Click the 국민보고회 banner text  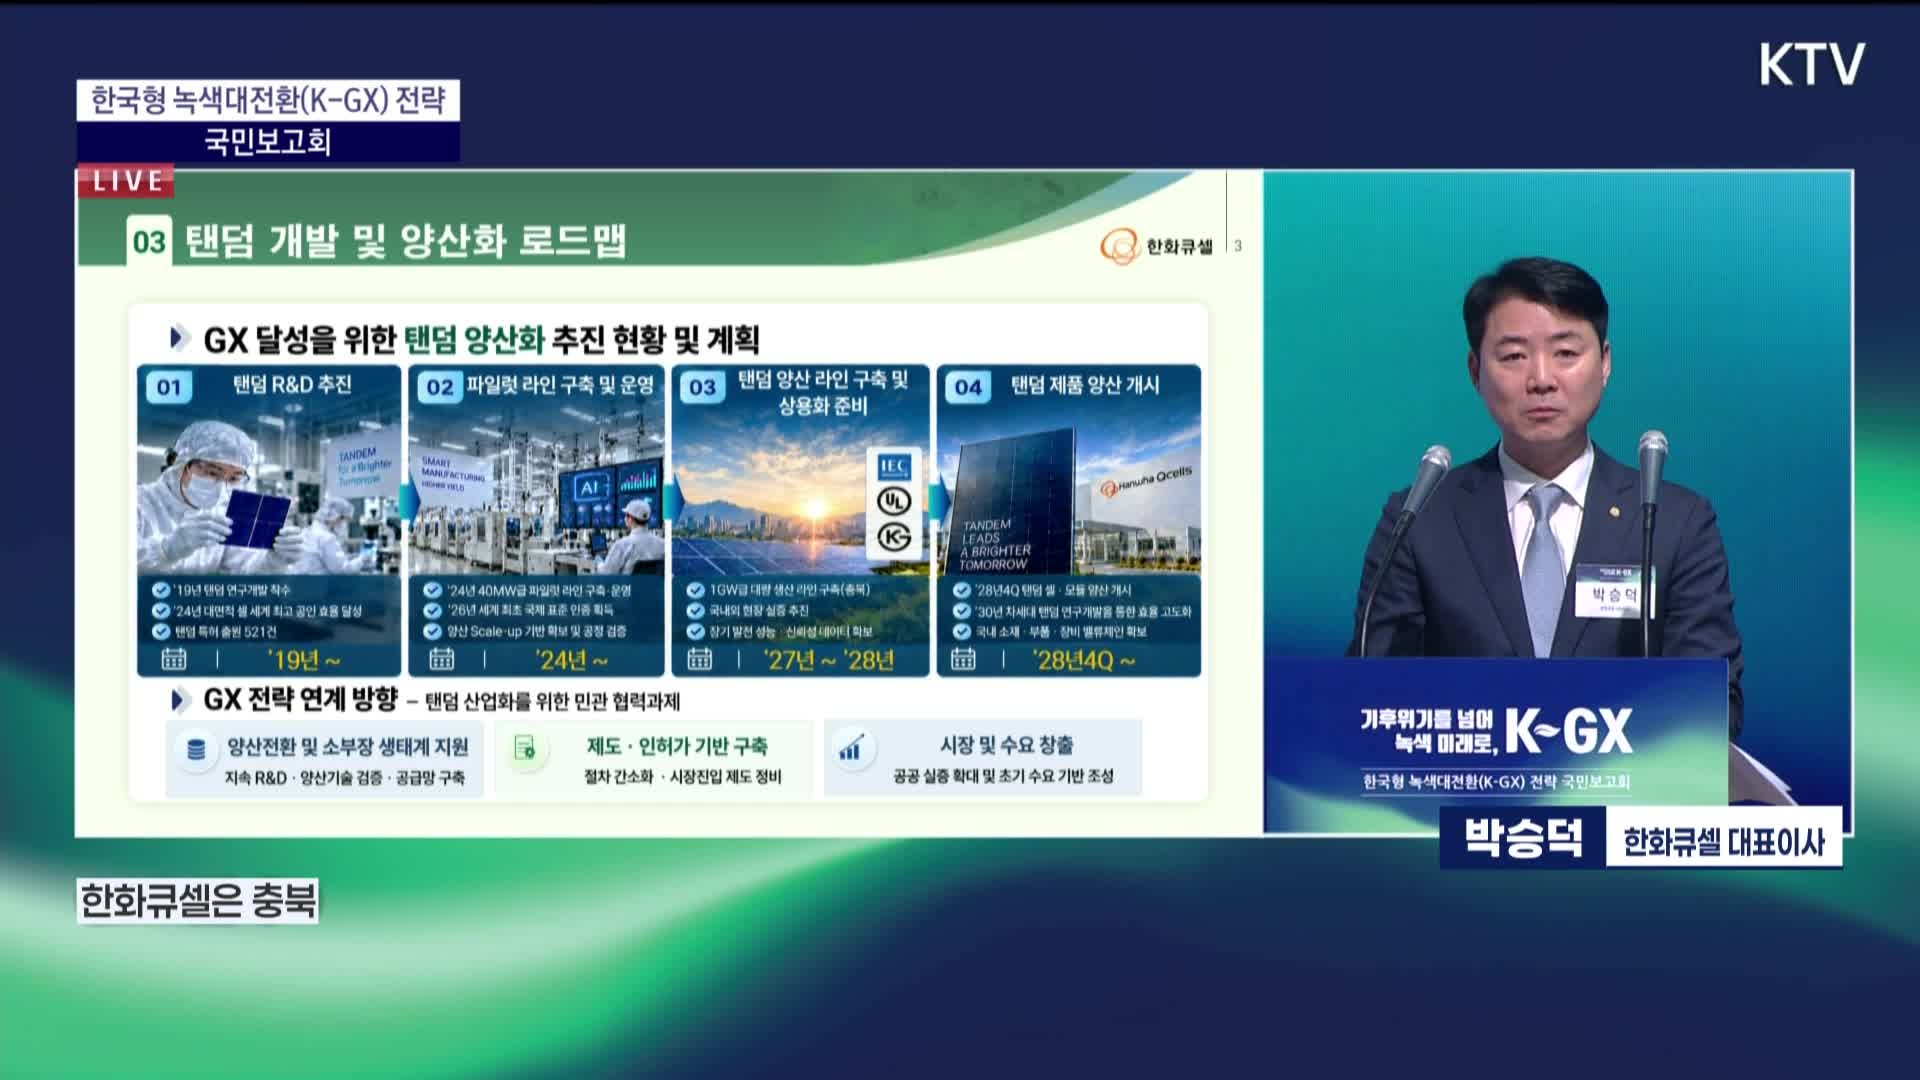268,142
